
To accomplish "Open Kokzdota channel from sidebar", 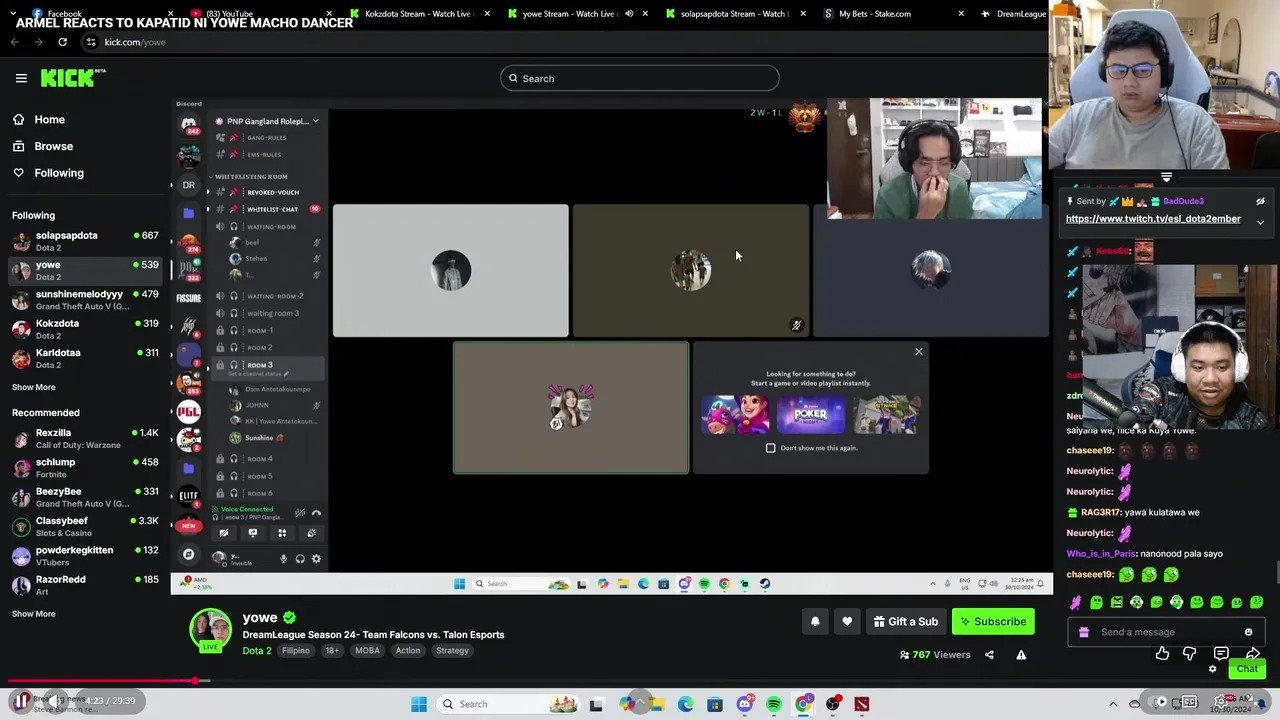I will (x=85, y=329).
